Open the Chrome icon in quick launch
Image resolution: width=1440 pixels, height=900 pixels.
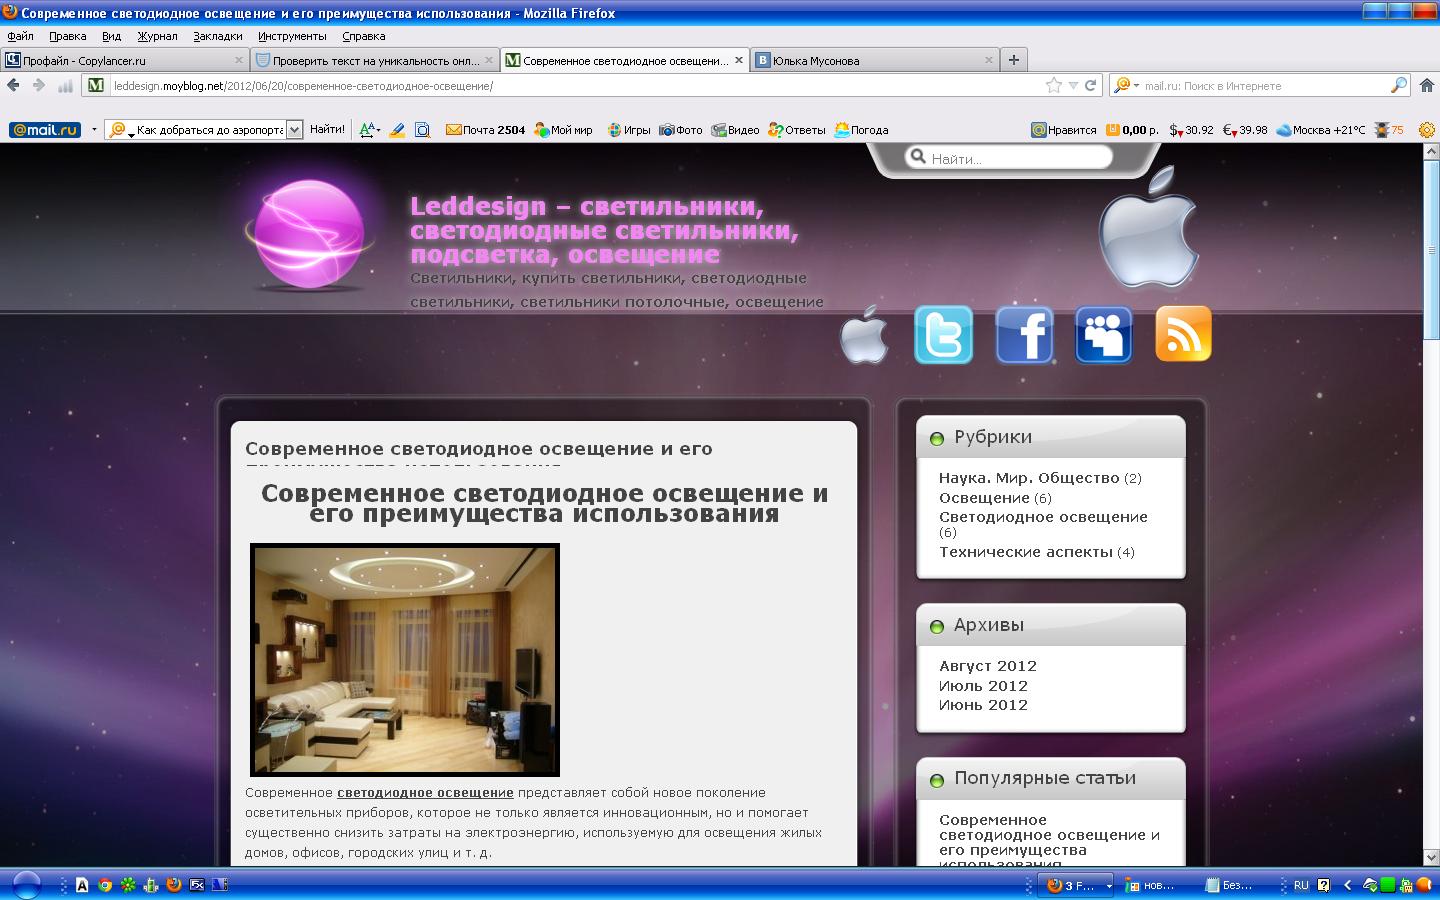105,885
